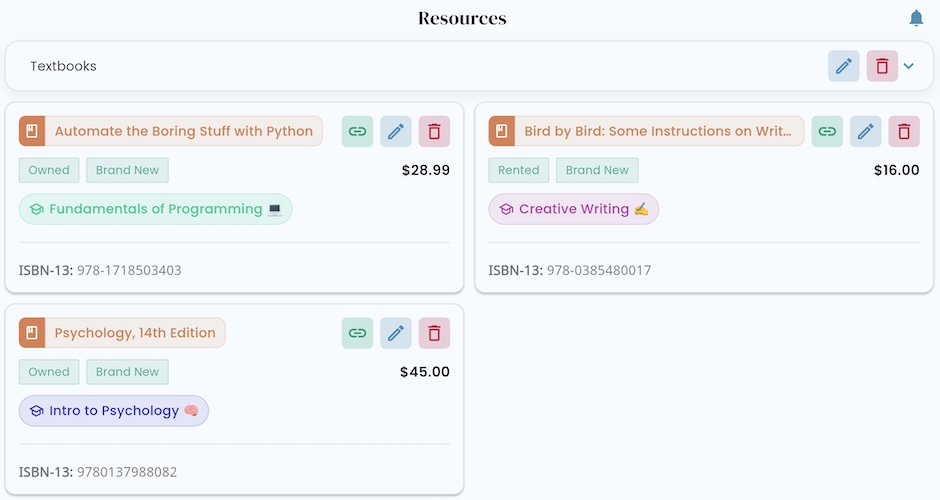Viewport: 940px width, 500px height.
Task: Click the Psychology, 14th Edition title
Action: point(134,333)
